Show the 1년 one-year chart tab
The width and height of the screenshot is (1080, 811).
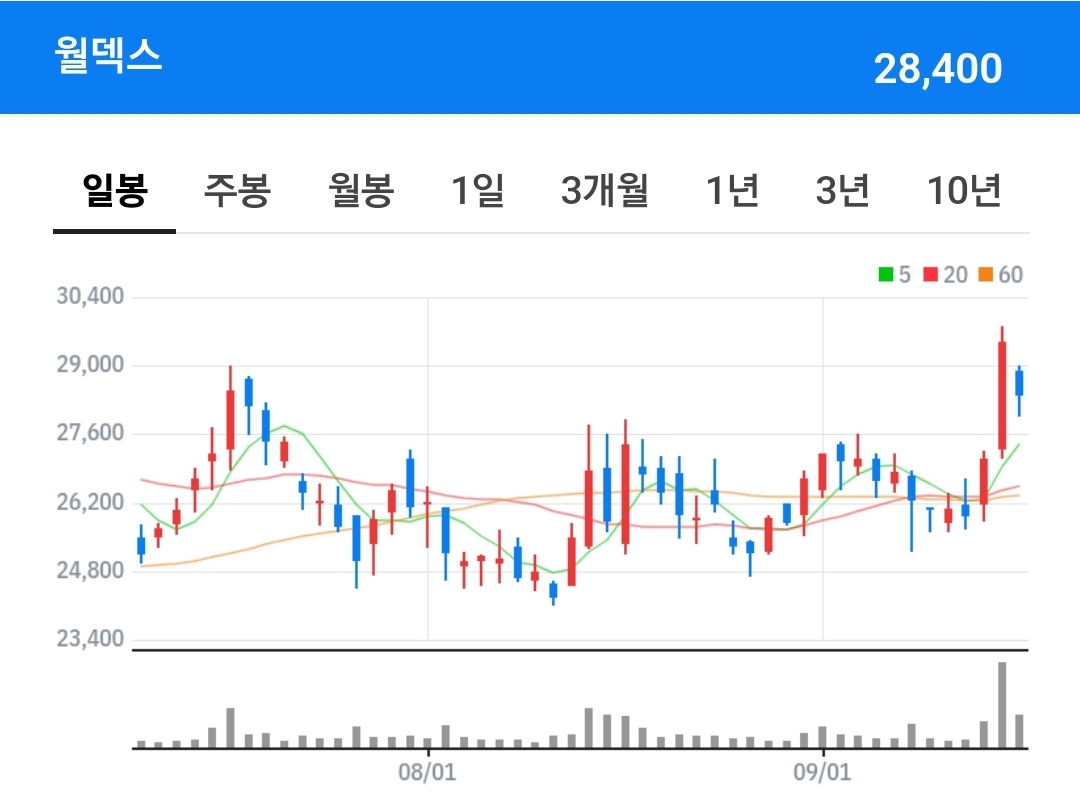[732, 190]
